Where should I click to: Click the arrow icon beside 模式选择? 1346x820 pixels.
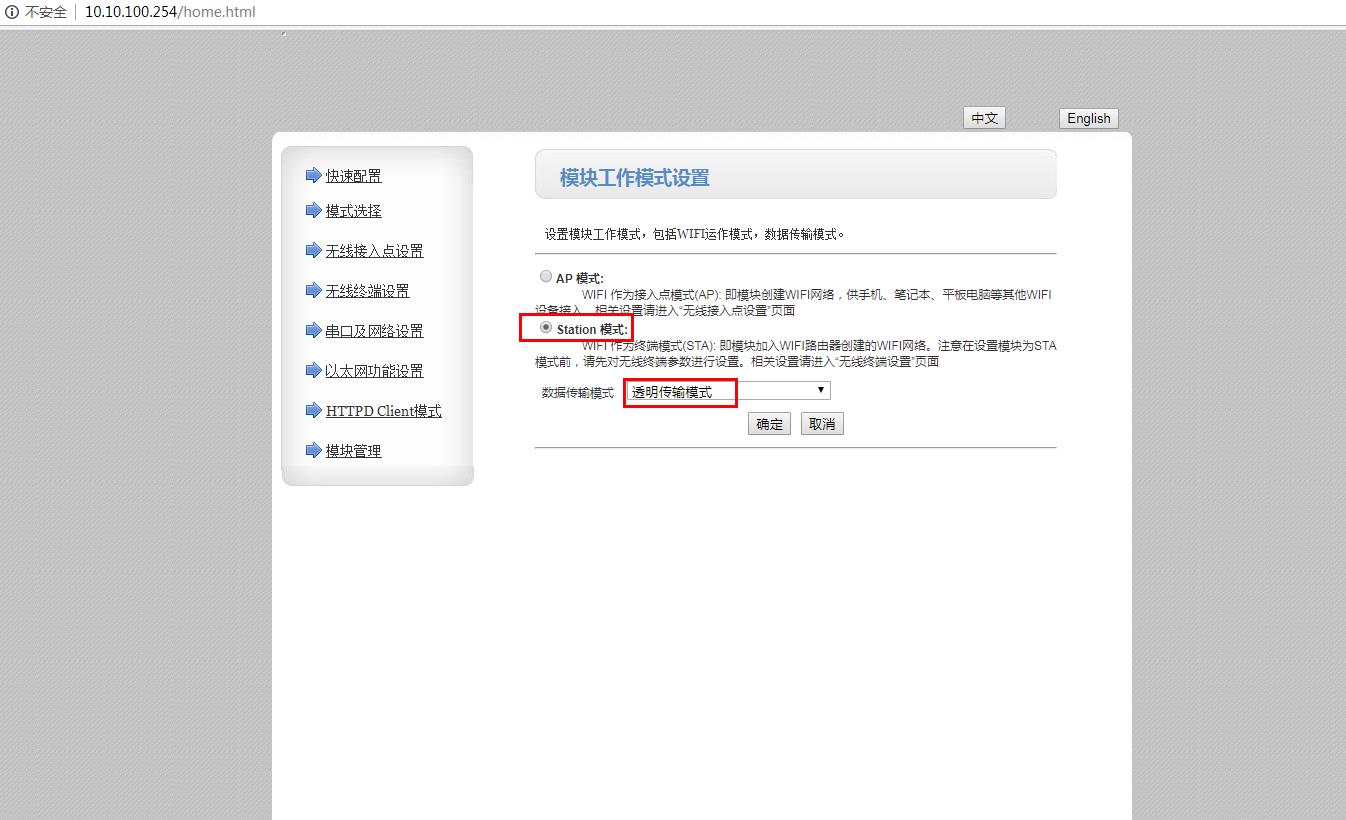pos(313,210)
